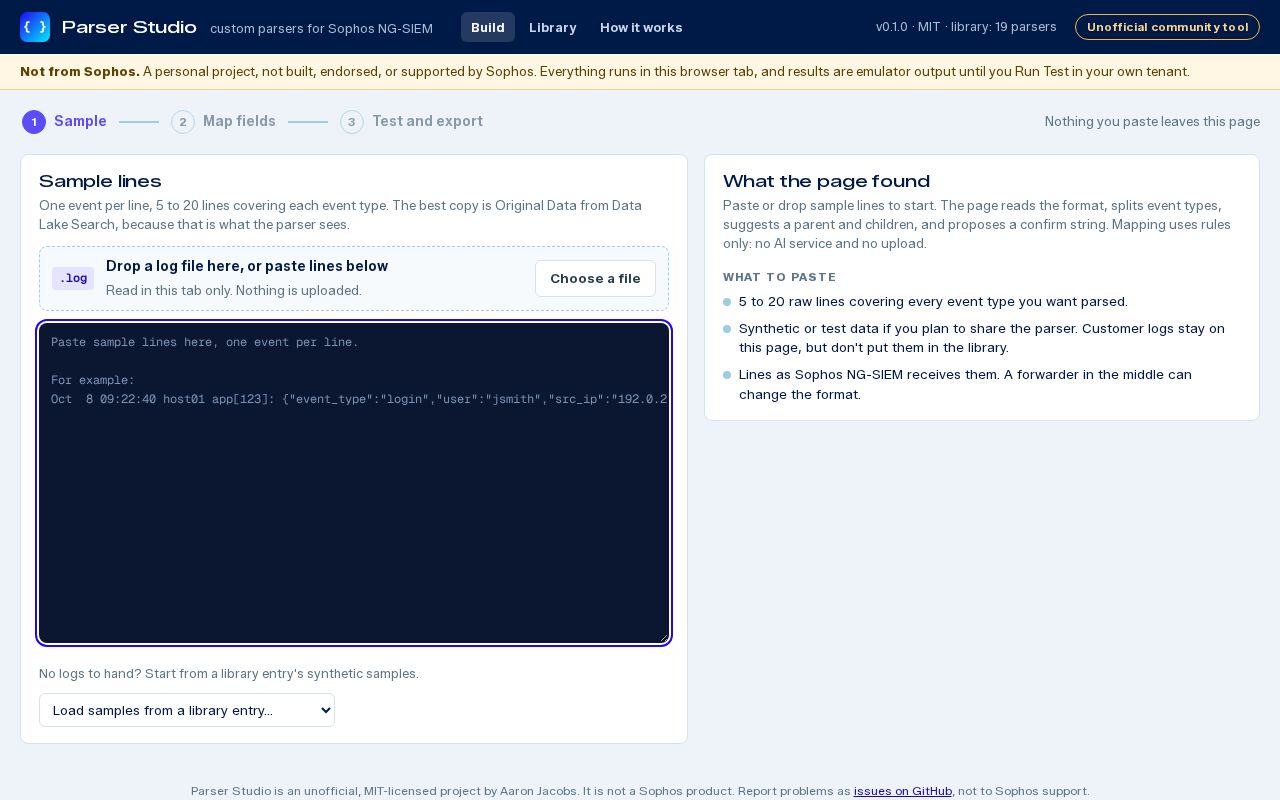Click the Test and export step label

point(427,121)
